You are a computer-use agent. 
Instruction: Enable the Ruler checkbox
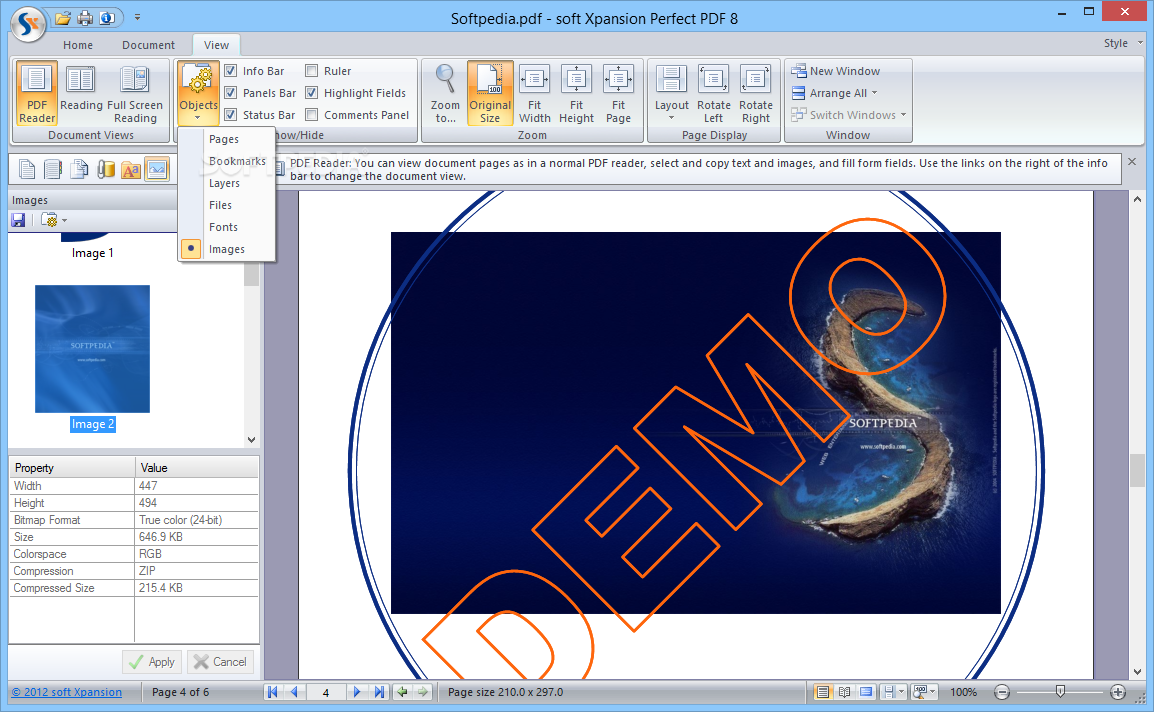pyautogui.click(x=311, y=71)
